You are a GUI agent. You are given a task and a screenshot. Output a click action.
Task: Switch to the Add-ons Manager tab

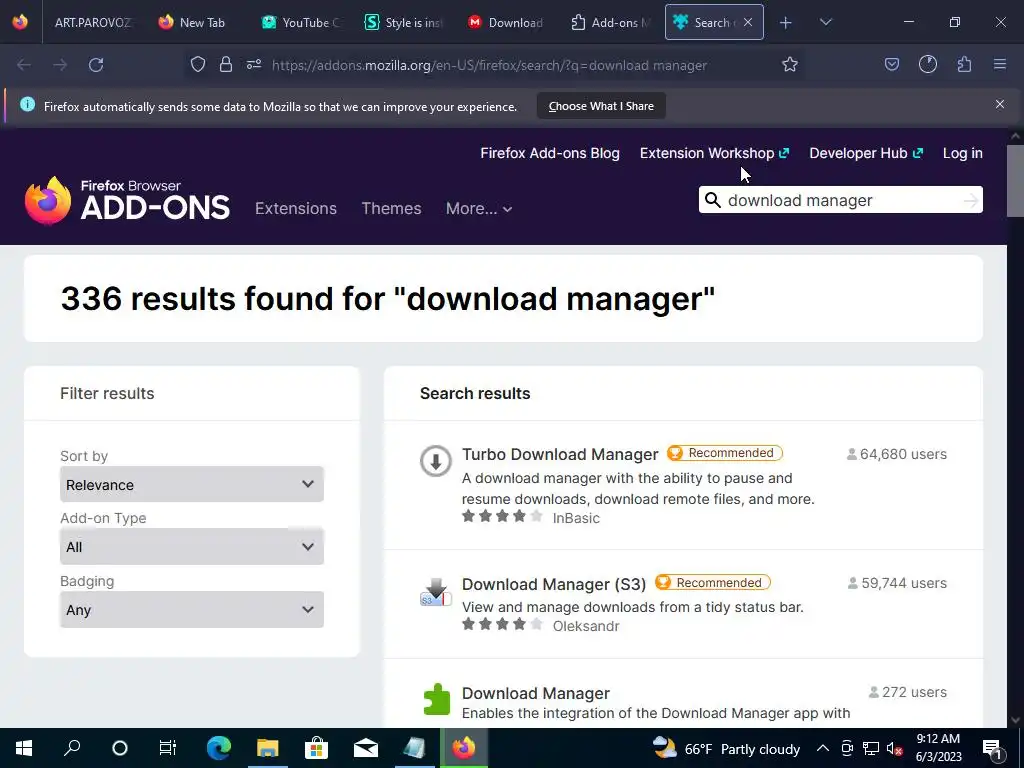[x=611, y=22]
